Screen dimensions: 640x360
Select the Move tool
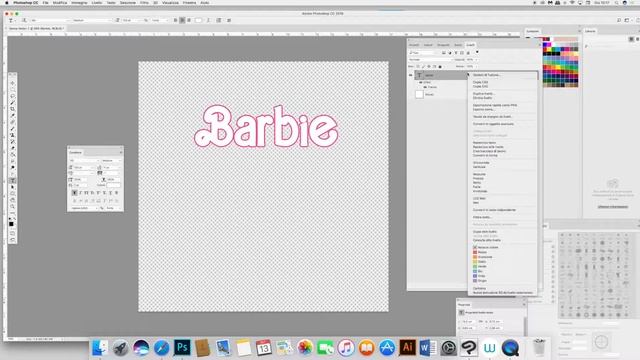[13, 83]
